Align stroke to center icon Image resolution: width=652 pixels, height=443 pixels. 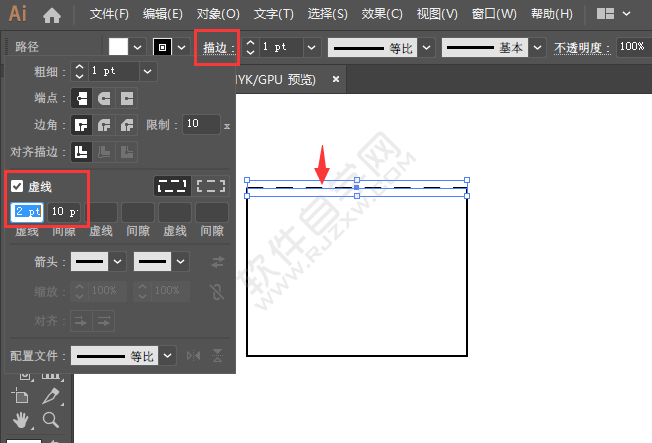(82, 152)
